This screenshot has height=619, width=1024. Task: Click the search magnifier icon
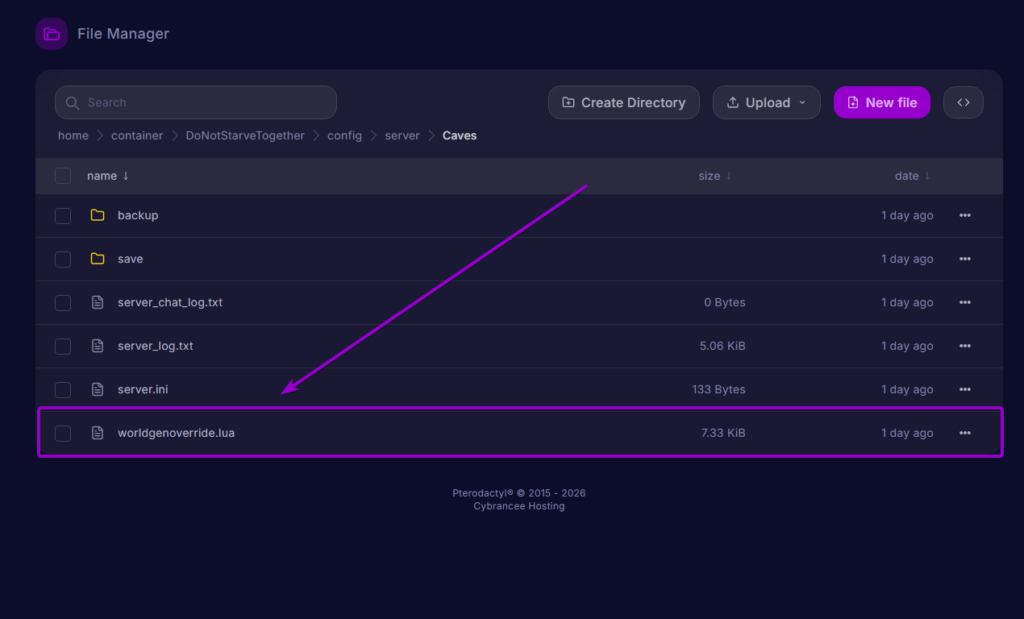[72, 103]
